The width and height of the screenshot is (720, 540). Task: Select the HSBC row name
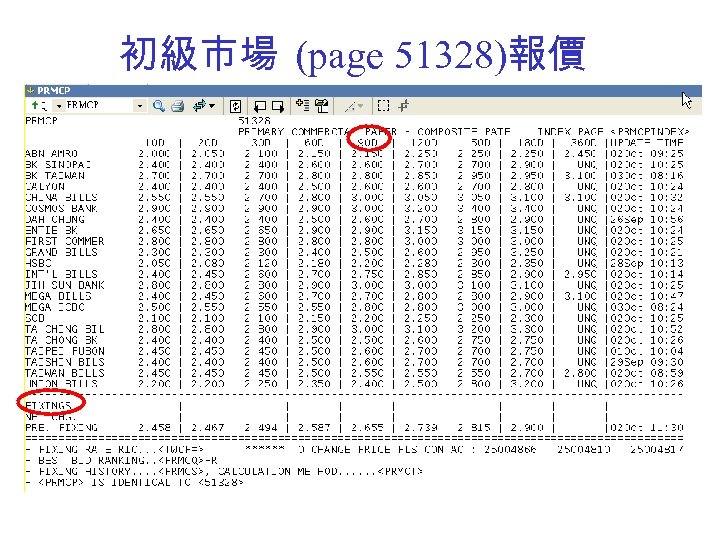[x=38, y=263]
